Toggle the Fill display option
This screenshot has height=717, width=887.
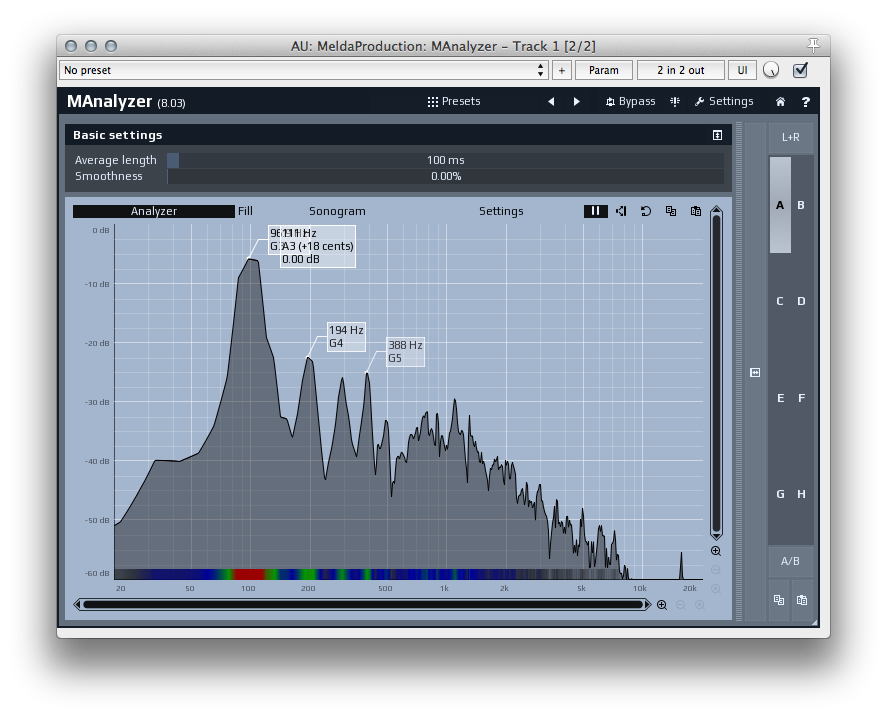(x=245, y=211)
